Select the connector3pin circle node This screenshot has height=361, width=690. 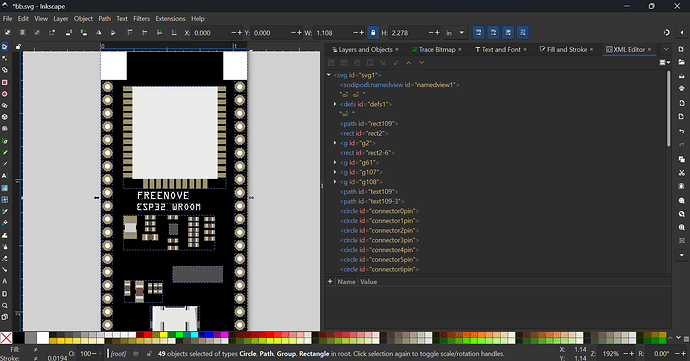pyautogui.click(x=379, y=240)
